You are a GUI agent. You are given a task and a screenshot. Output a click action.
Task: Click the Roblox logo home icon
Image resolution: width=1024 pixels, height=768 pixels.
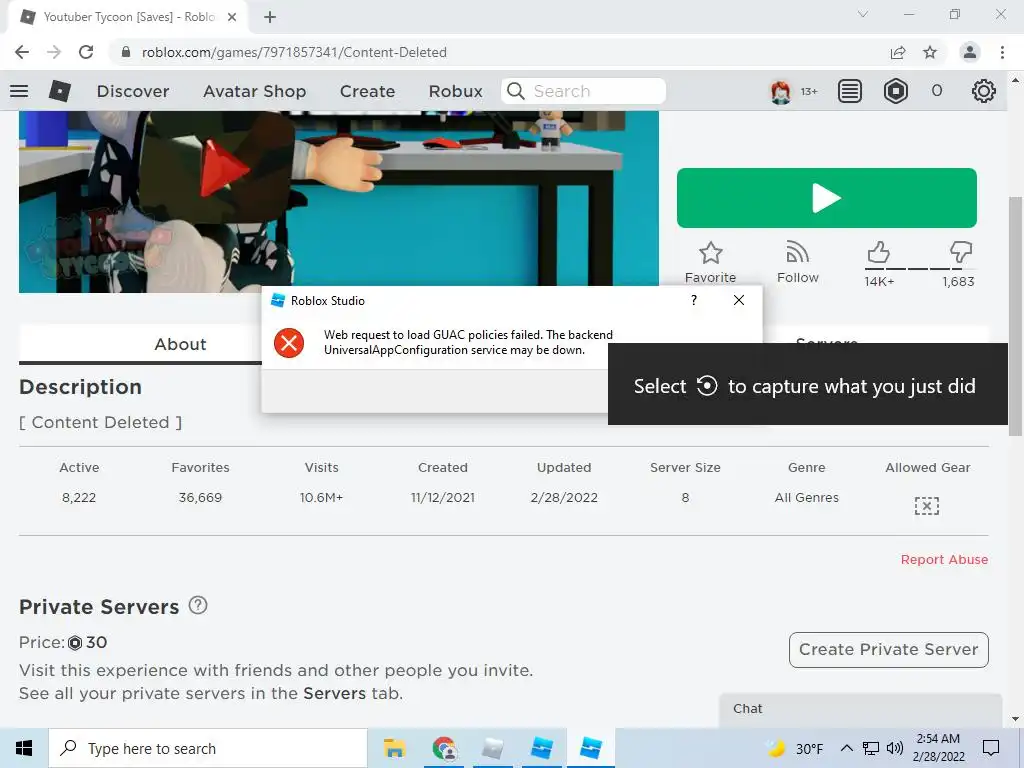coord(59,91)
